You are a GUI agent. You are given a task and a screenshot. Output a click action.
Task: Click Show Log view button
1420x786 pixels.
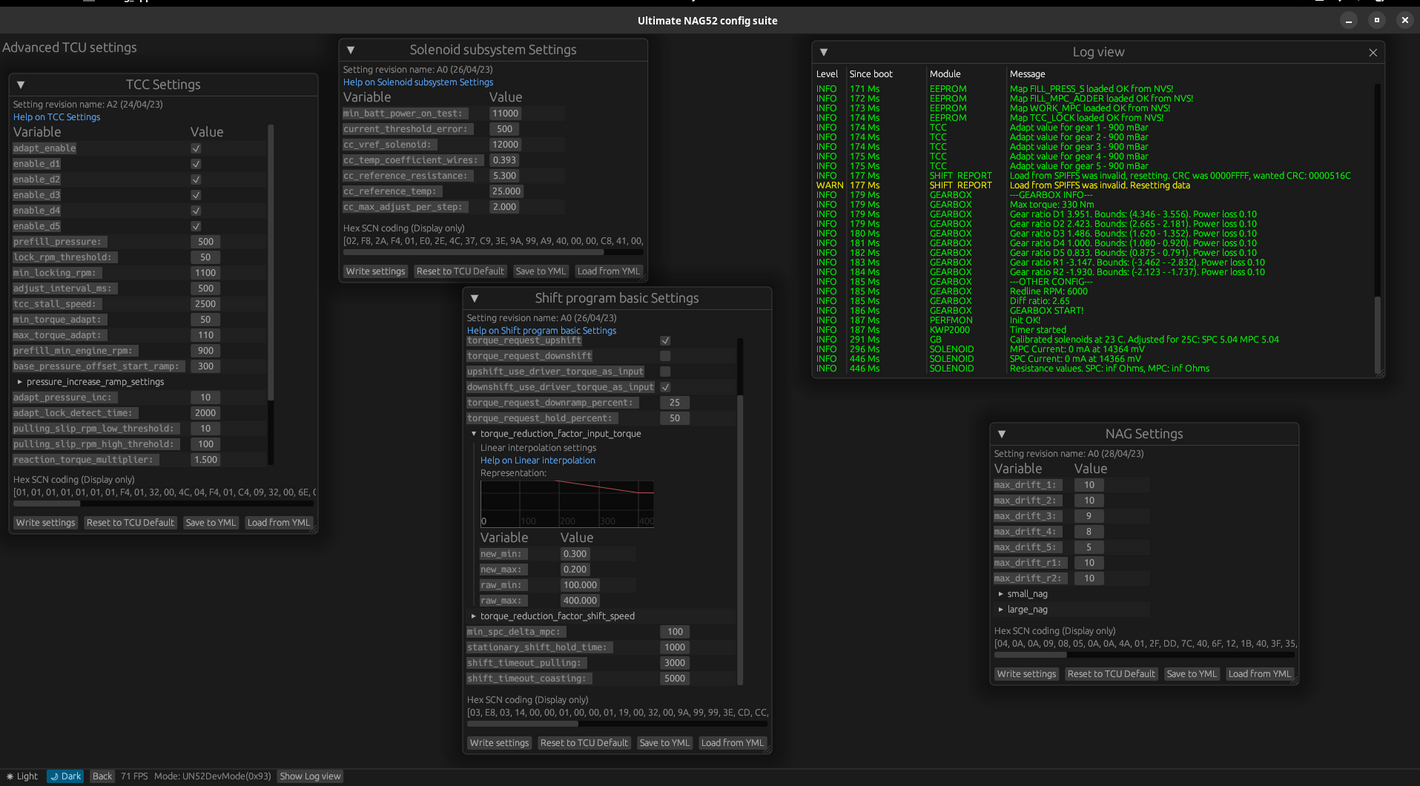tap(310, 776)
